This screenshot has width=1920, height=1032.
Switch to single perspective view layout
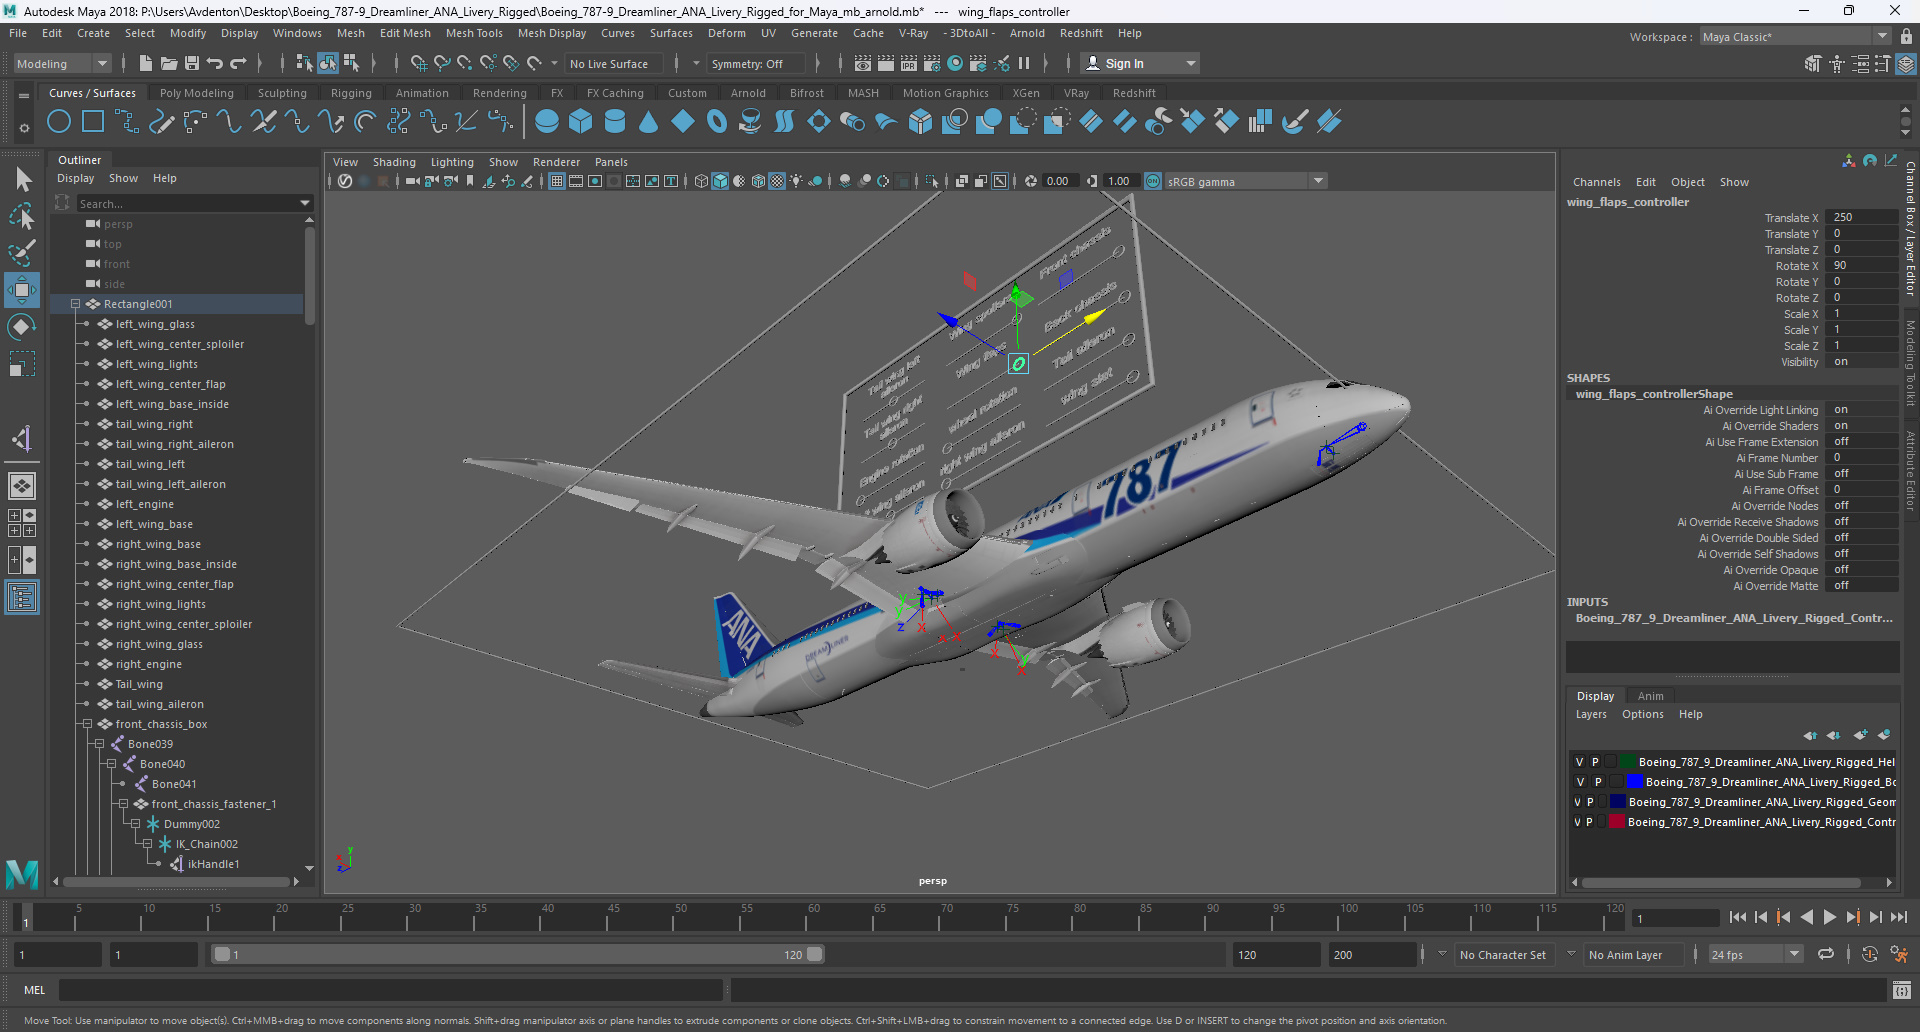pos(22,486)
